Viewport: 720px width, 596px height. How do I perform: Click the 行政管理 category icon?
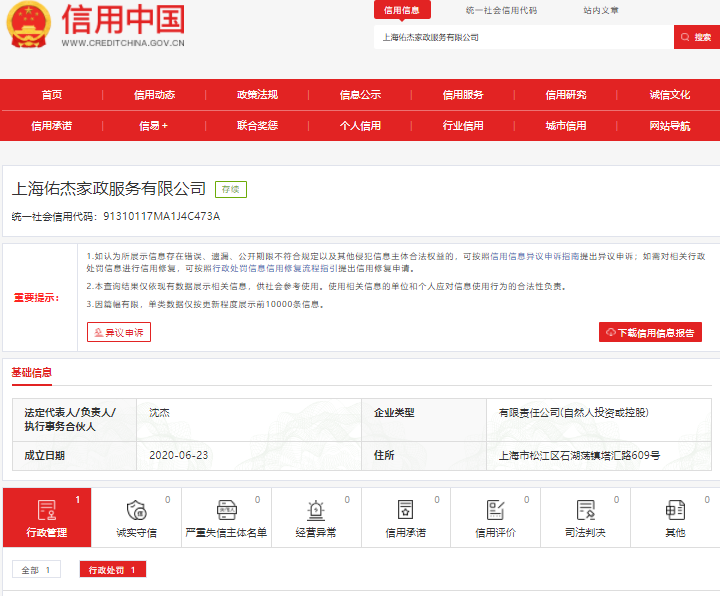pyautogui.click(x=46, y=510)
